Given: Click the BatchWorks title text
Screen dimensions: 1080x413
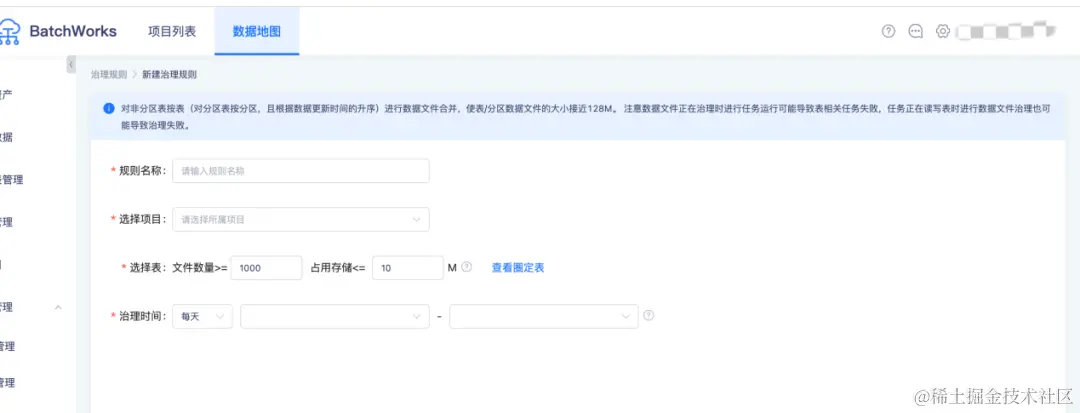Looking at the screenshot, I should pos(73,32).
